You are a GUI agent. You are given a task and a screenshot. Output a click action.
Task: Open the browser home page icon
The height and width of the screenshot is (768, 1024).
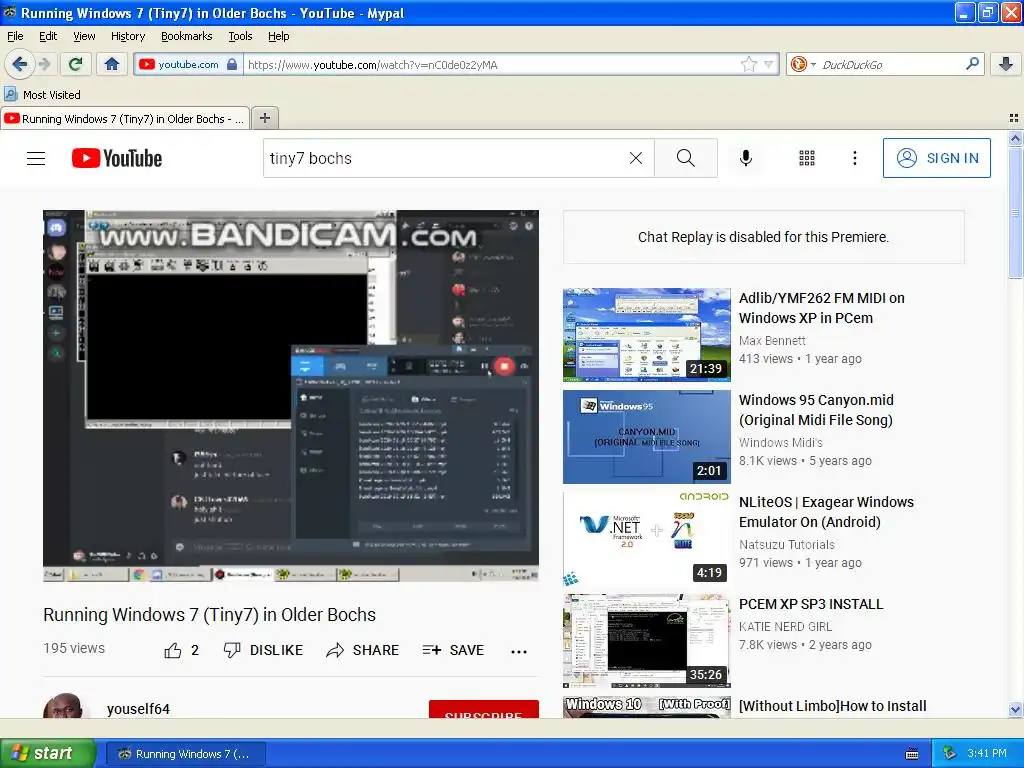point(112,64)
